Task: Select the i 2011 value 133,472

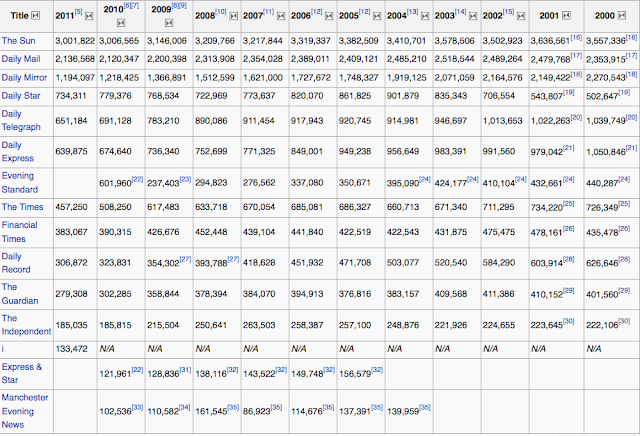Action: pyautogui.click(x=71, y=349)
